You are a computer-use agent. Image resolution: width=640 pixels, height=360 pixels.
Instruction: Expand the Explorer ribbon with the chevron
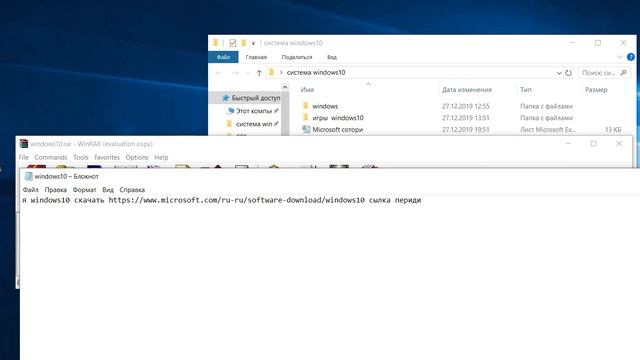click(x=620, y=57)
